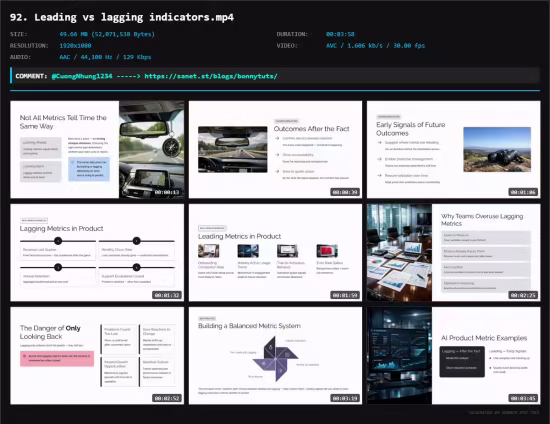The image size is (550, 424).
Task: Select the 'Leading Metrics in Product' slide thumbnail
Action: pos(275,253)
